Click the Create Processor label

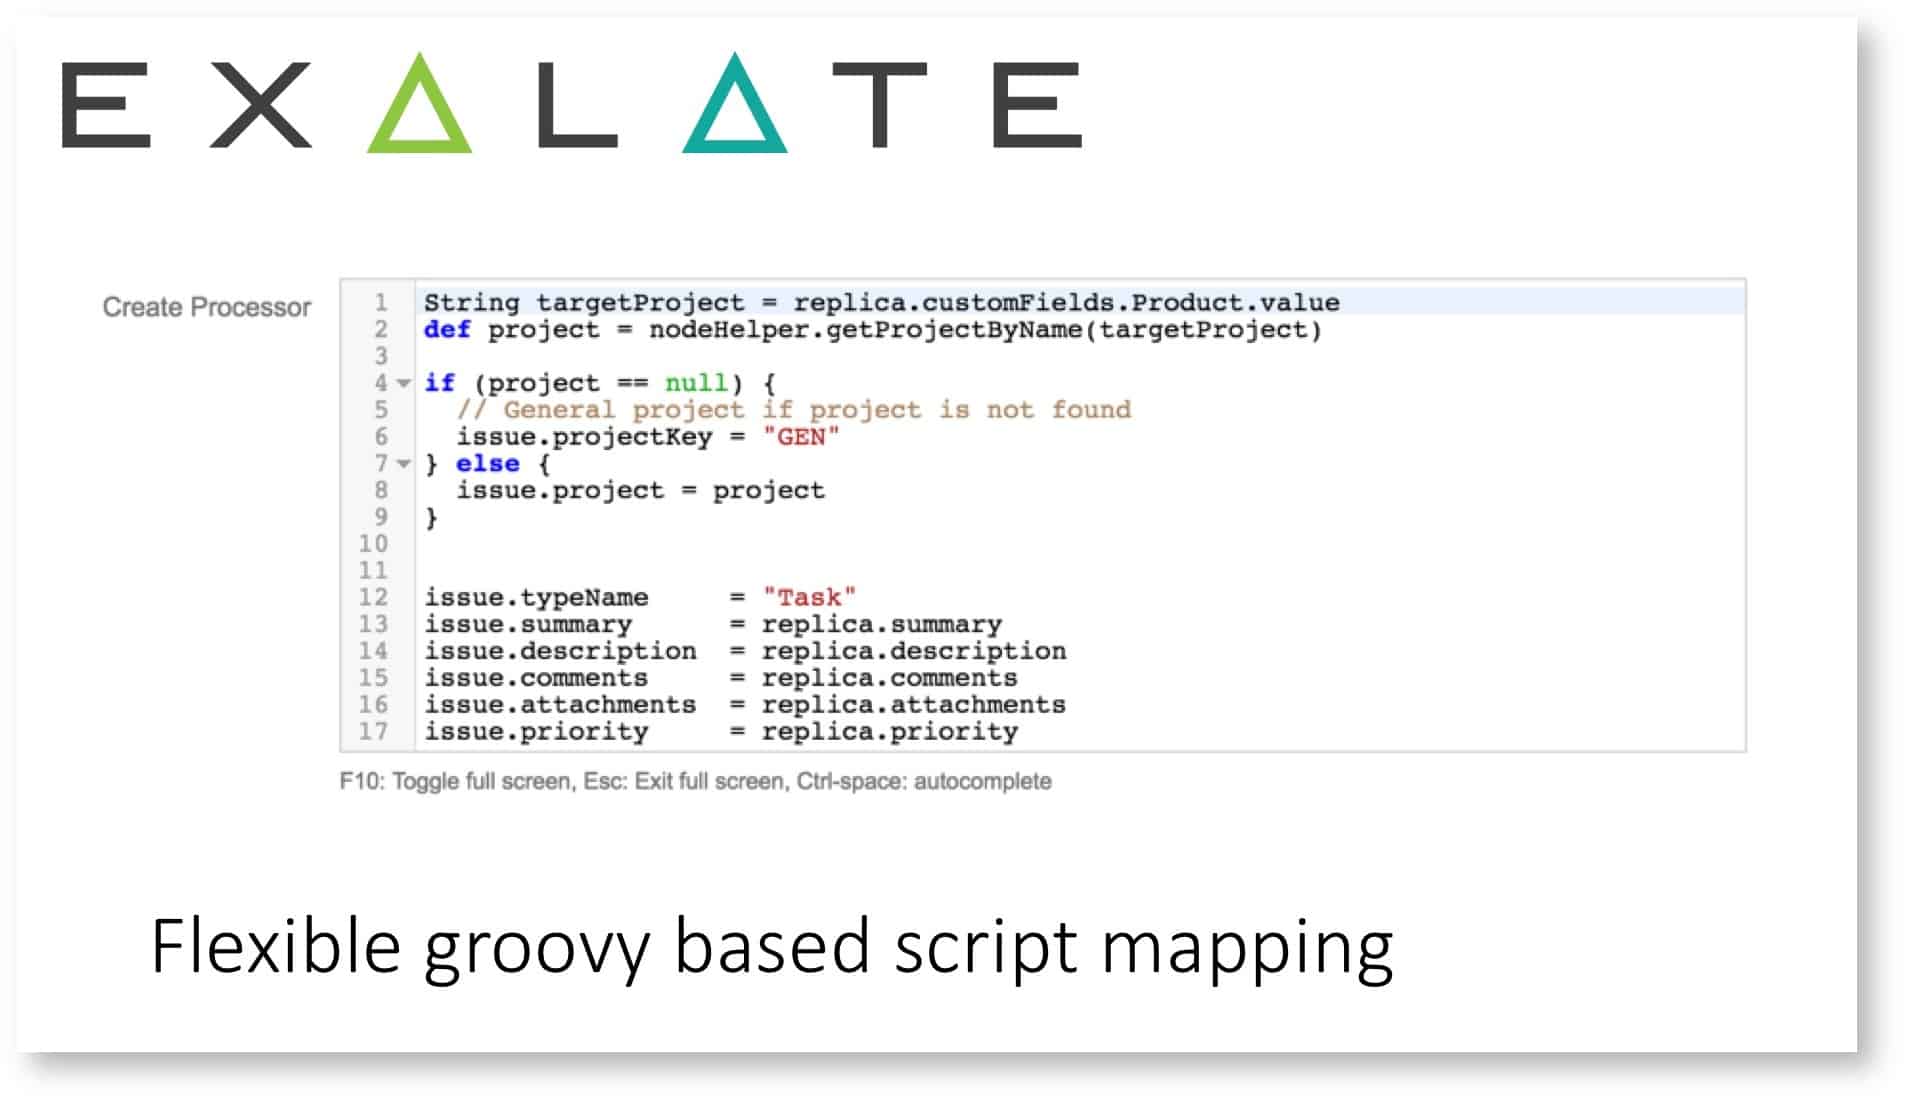click(x=206, y=307)
